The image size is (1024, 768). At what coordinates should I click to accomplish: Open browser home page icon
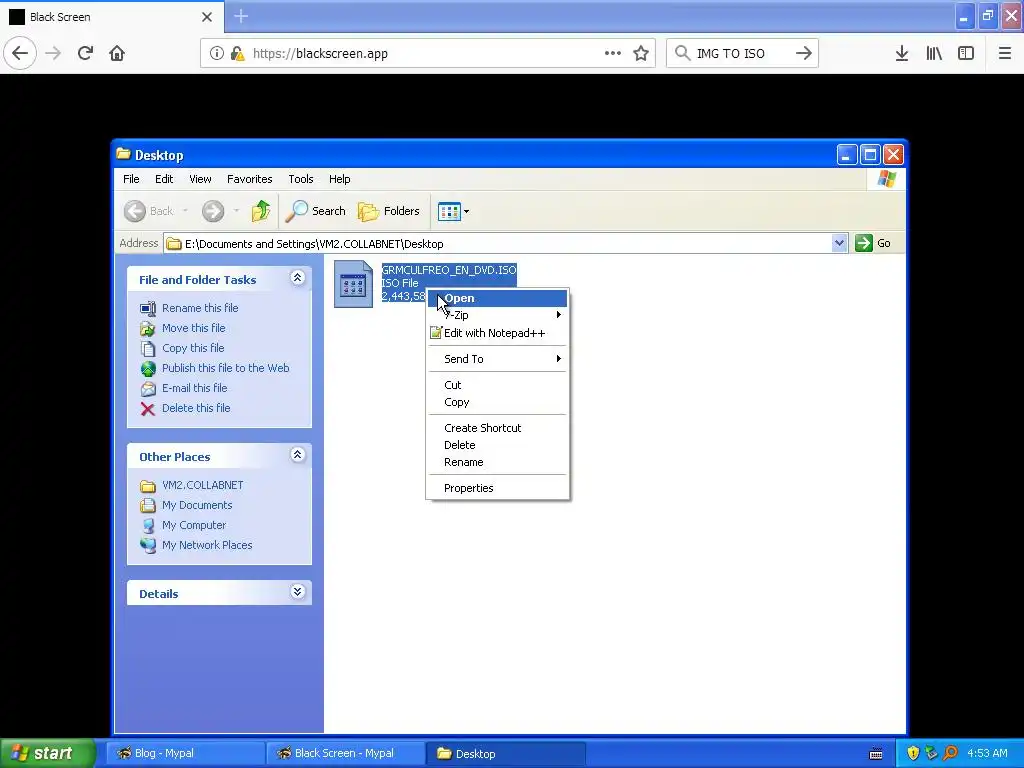[117, 53]
